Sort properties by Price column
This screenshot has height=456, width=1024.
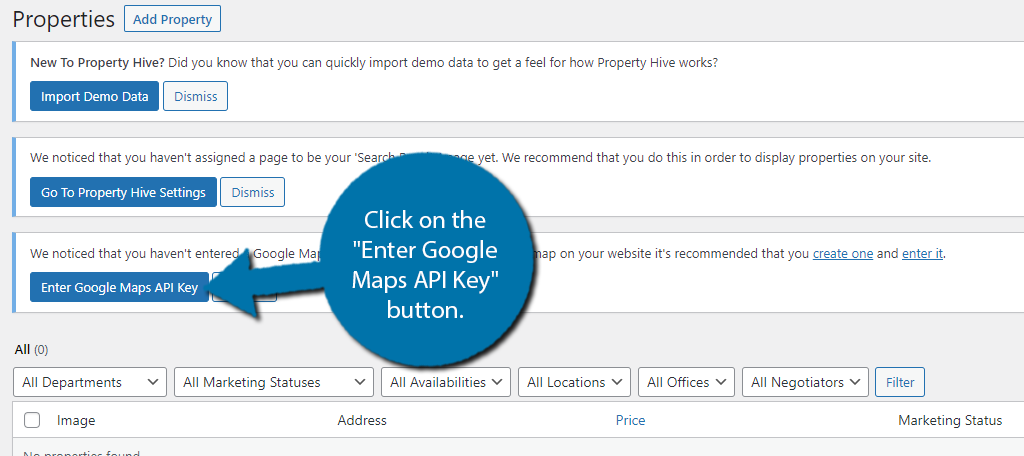tap(630, 421)
